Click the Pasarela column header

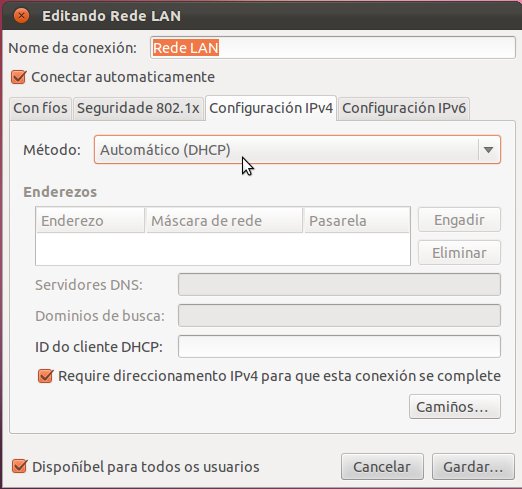pos(357,221)
